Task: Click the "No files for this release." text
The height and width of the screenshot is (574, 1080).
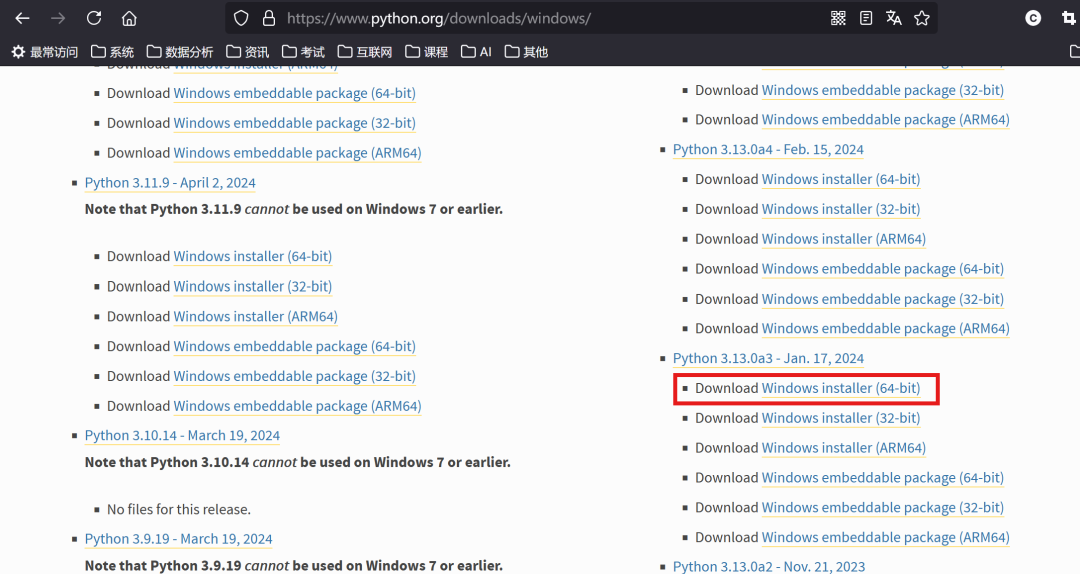Action: coord(179,509)
